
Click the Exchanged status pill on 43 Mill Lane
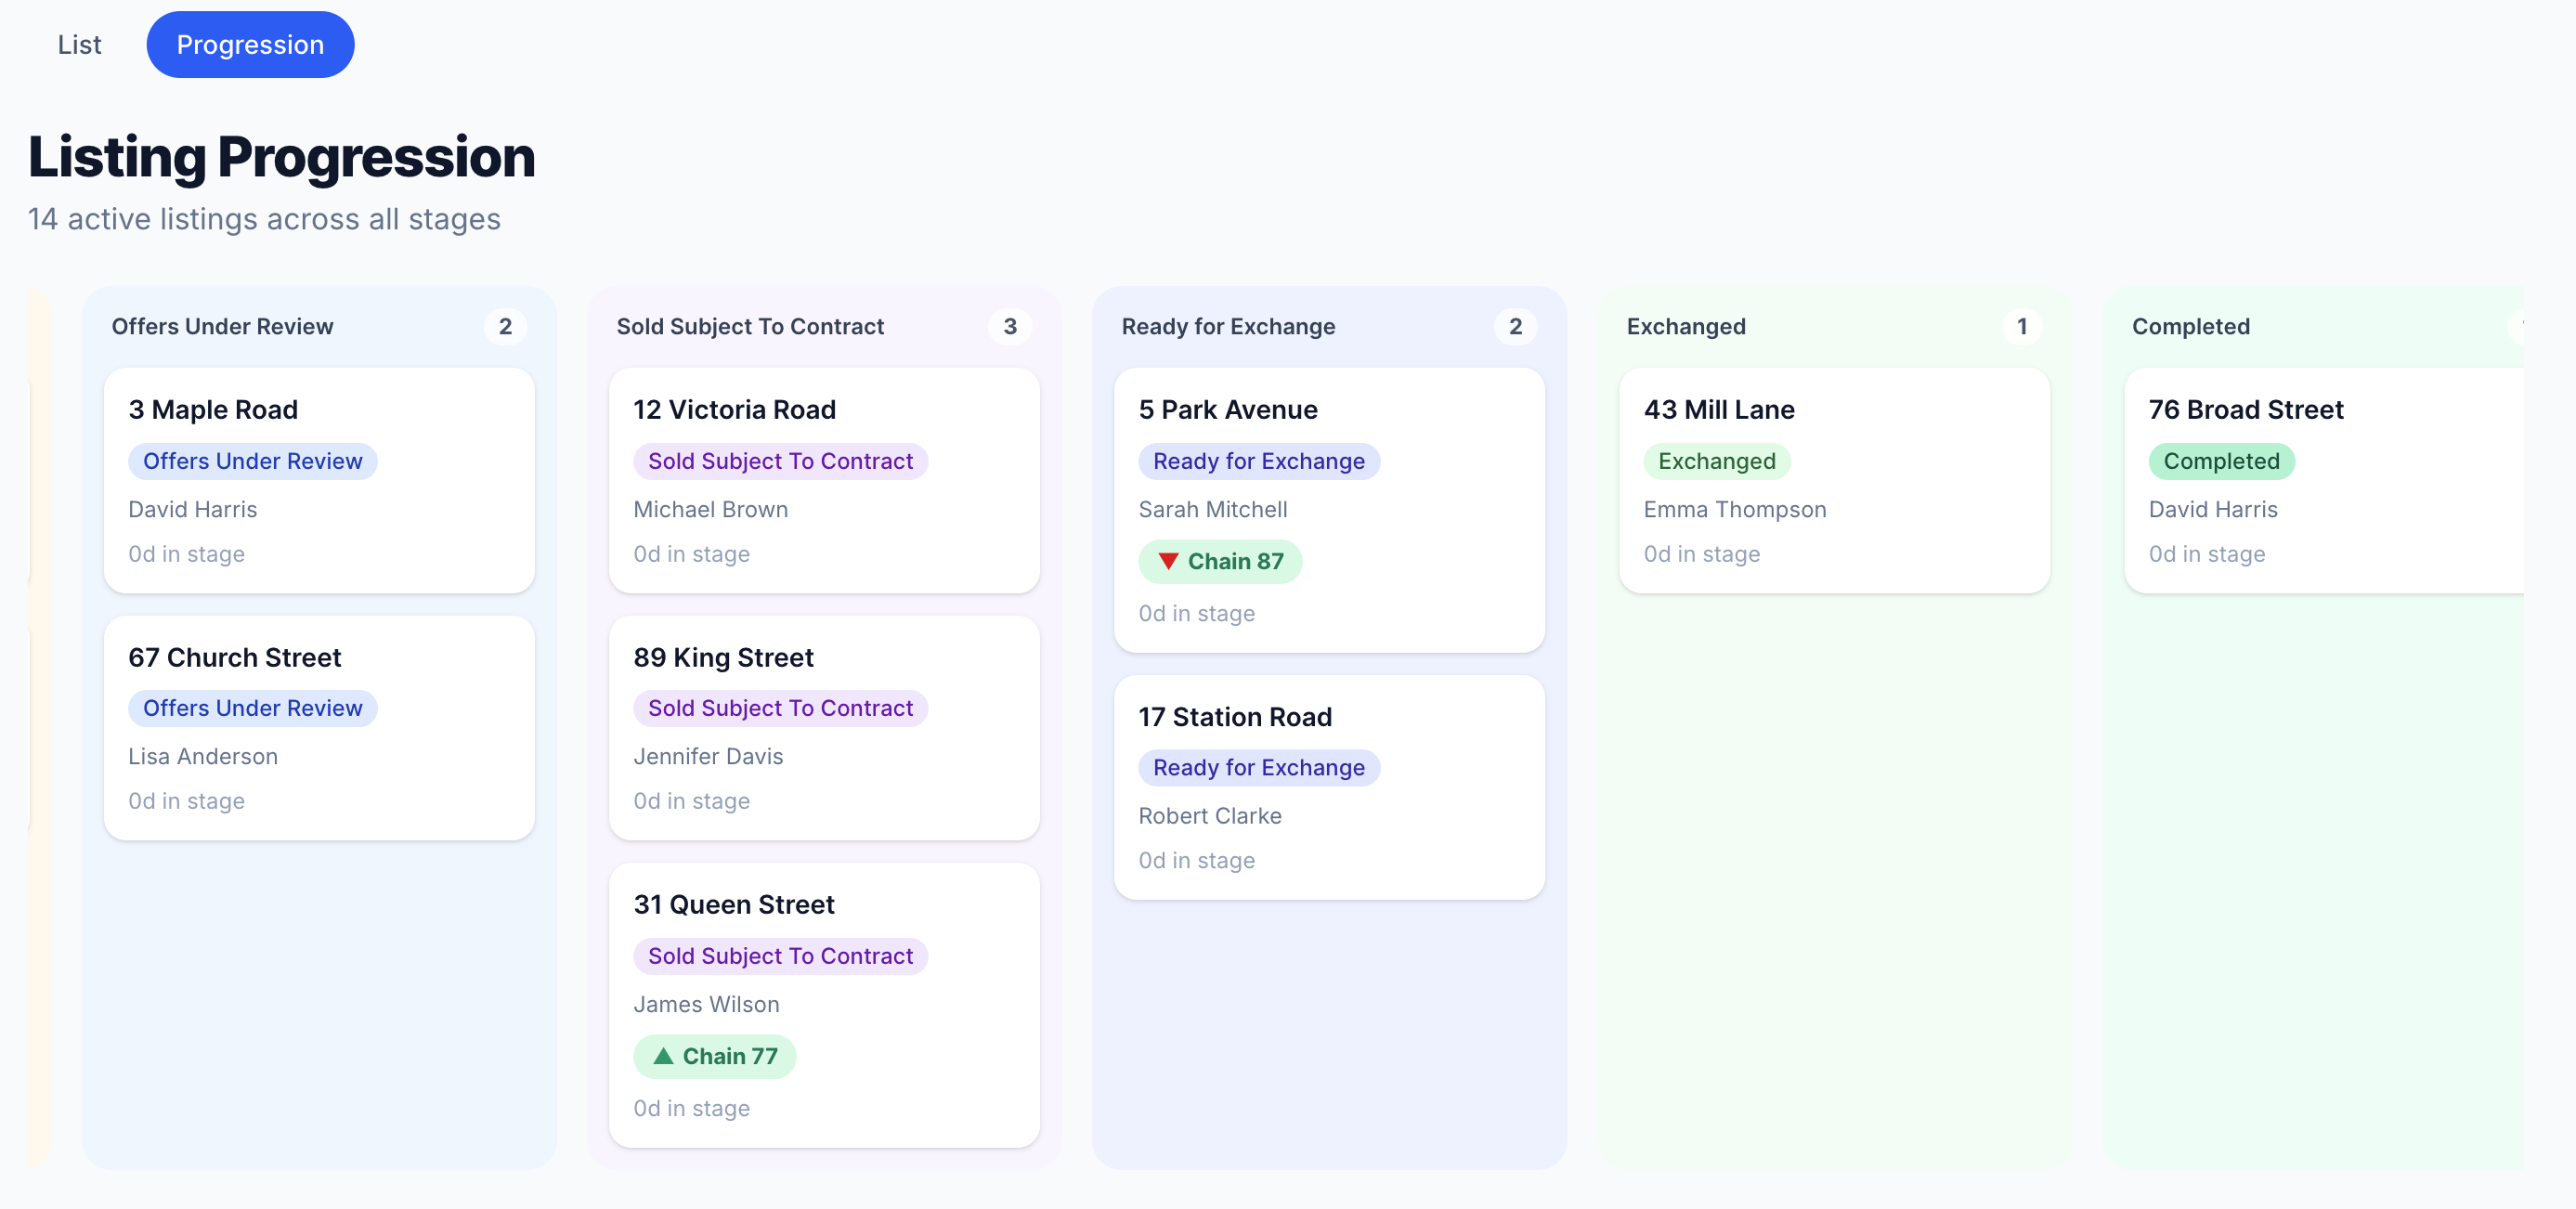coord(1716,461)
